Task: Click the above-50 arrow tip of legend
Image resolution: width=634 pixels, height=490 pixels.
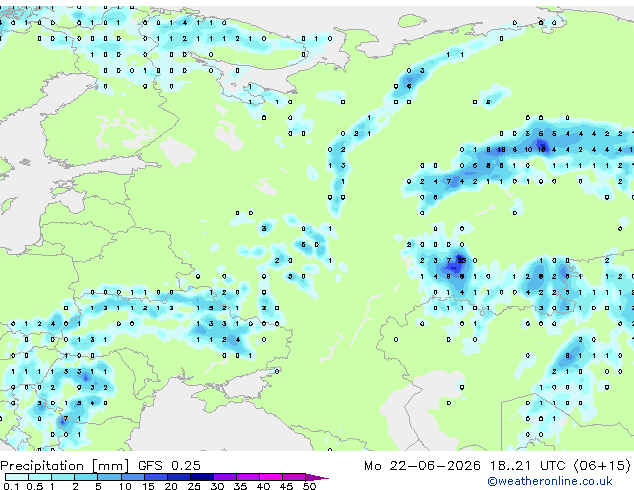Action: (317, 477)
